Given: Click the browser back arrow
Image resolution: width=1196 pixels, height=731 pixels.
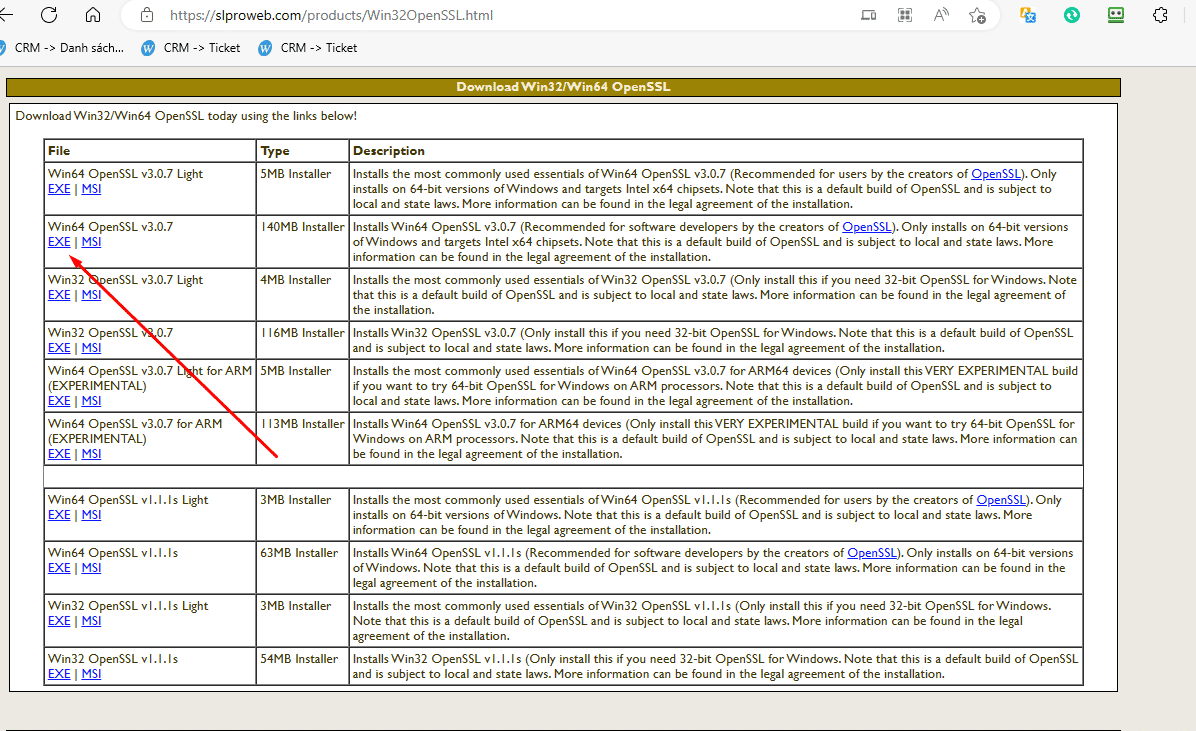Looking at the screenshot, I should [6, 15].
